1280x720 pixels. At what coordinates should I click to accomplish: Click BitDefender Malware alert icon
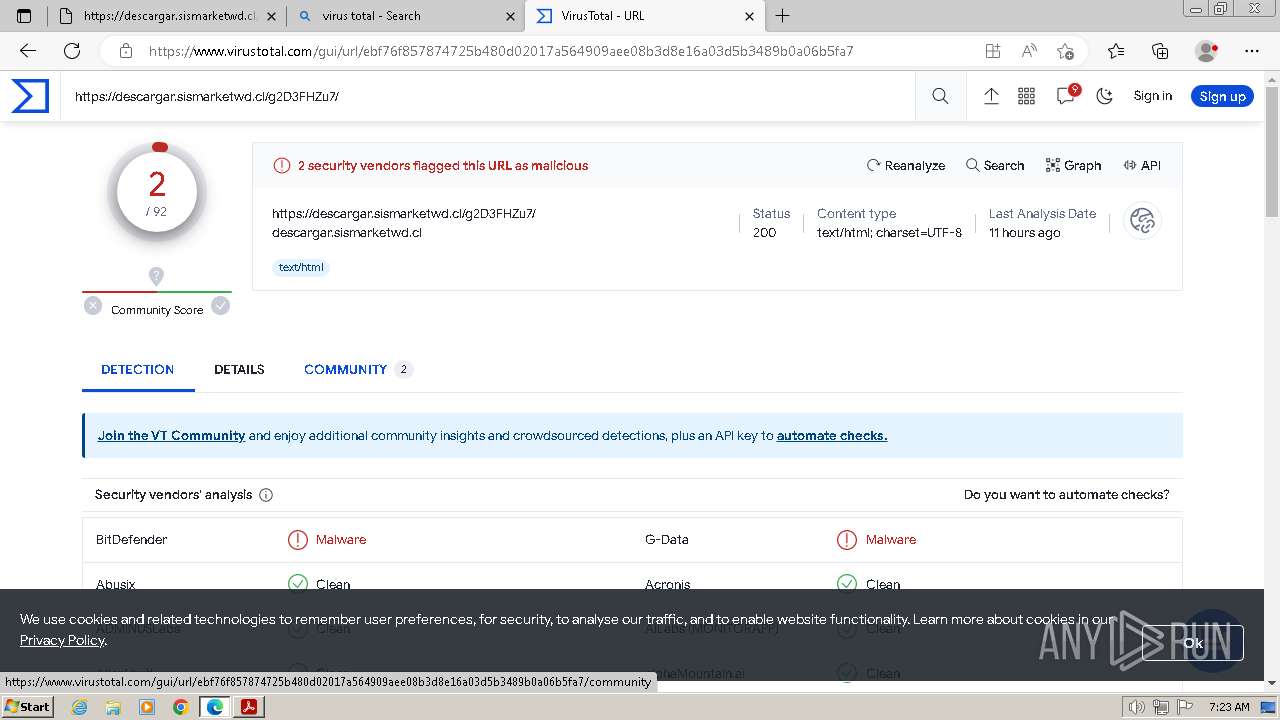coord(298,540)
